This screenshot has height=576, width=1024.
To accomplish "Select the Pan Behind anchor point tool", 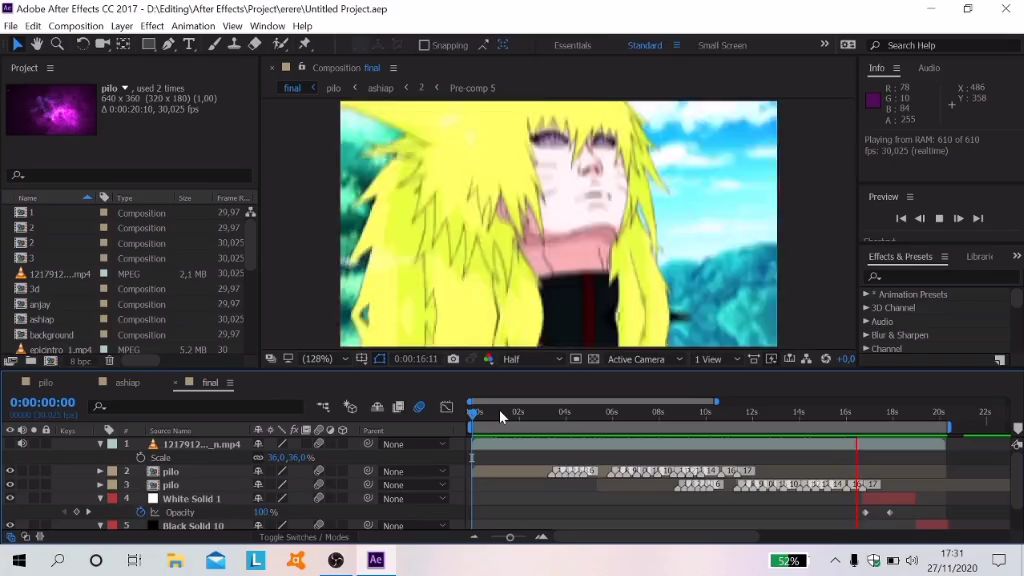I will coord(123,44).
